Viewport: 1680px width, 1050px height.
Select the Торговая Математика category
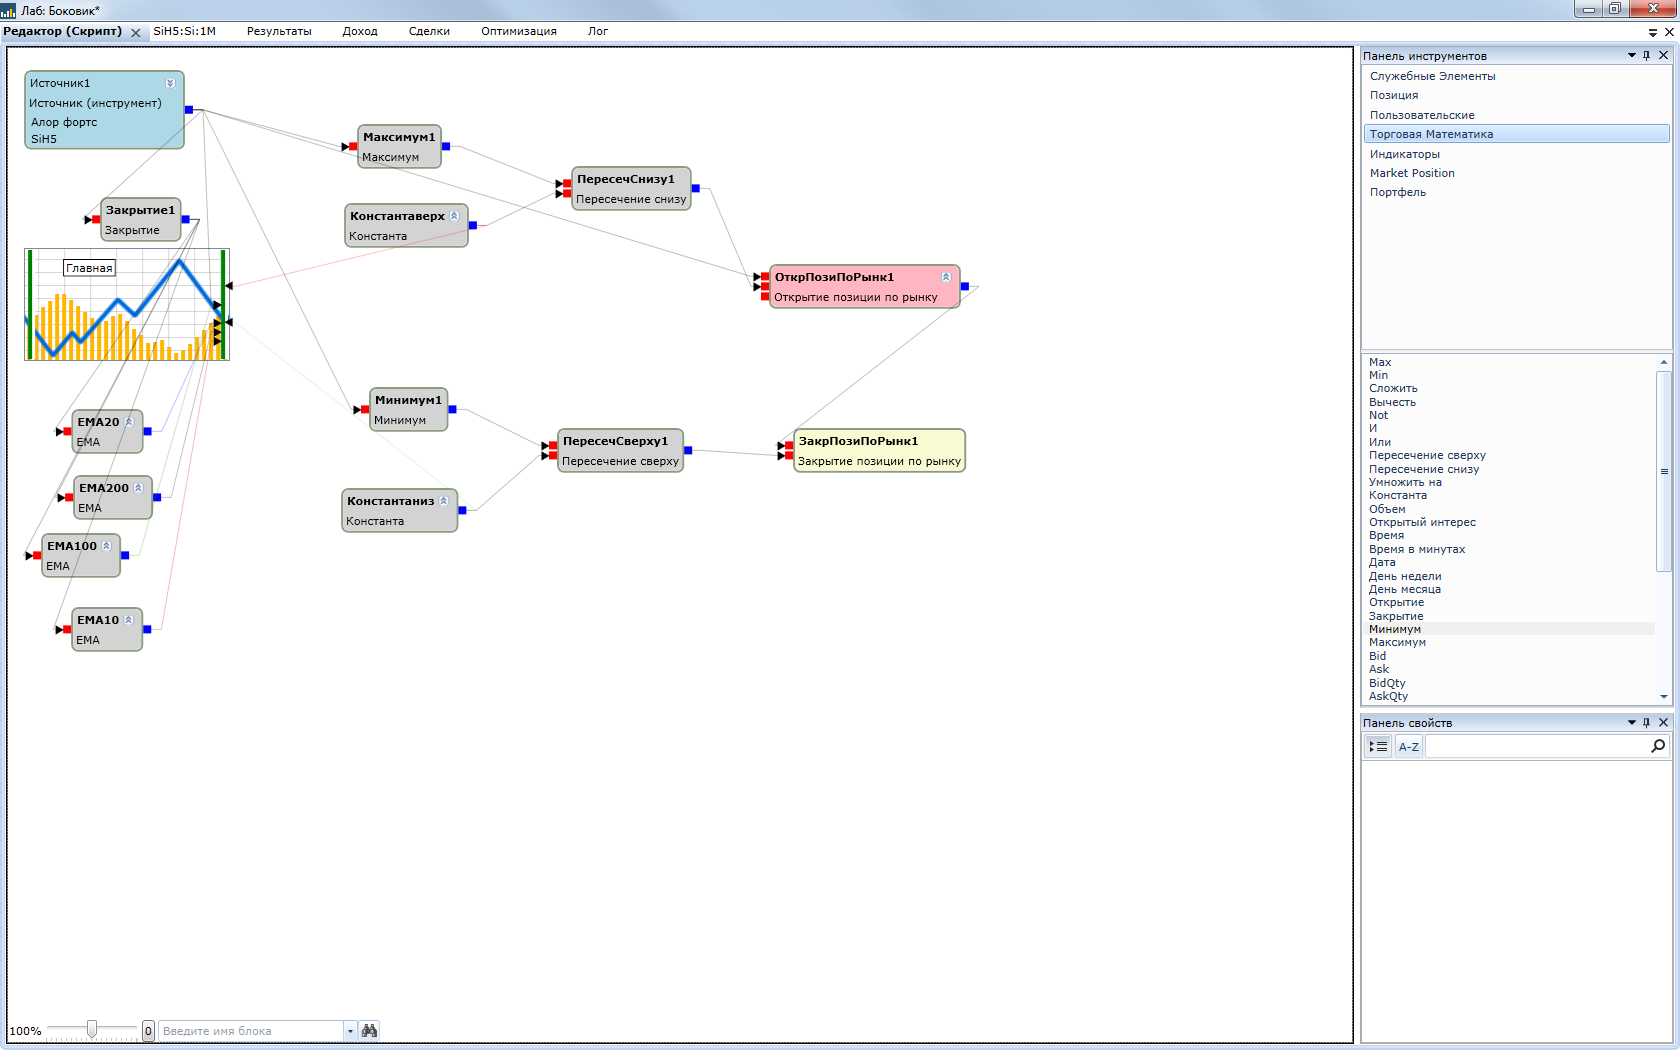coord(1516,134)
